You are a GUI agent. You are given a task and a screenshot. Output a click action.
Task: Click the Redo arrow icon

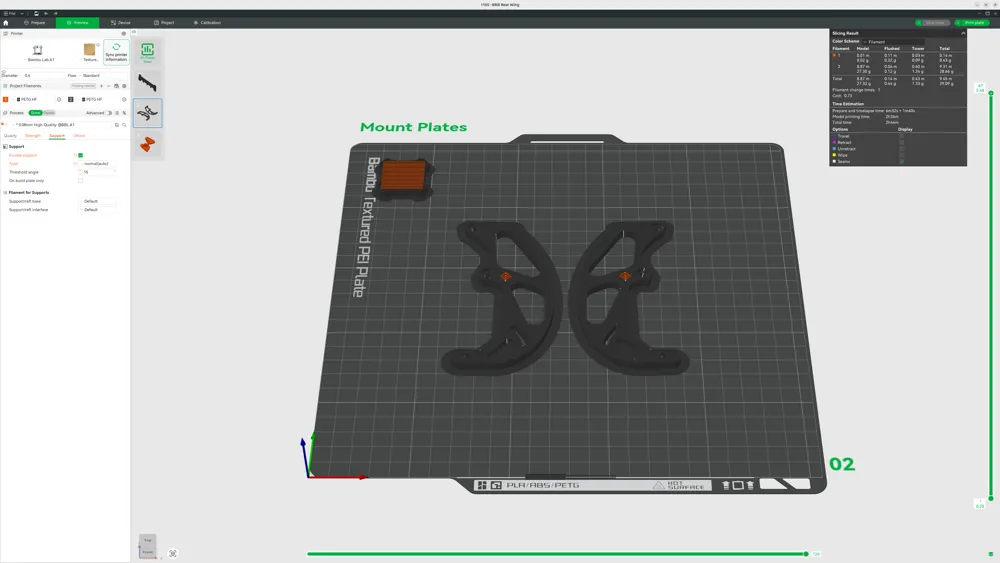pos(55,13)
